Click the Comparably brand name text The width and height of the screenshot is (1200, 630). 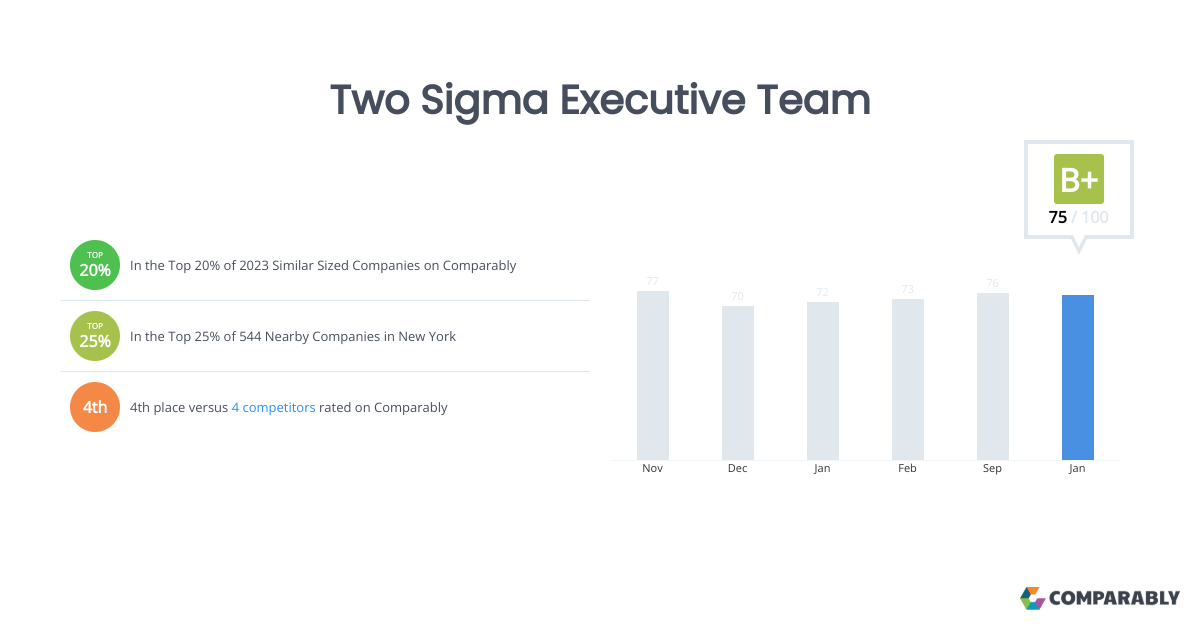(x=1114, y=598)
